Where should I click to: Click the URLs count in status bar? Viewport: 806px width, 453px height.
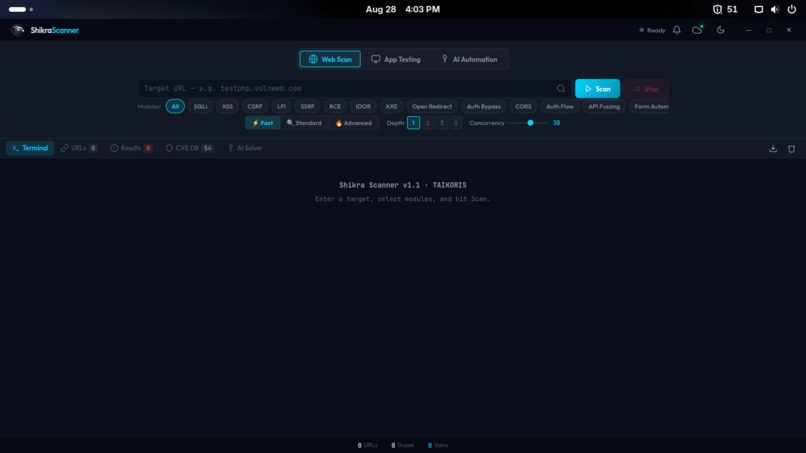pyautogui.click(x=368, y=445)
